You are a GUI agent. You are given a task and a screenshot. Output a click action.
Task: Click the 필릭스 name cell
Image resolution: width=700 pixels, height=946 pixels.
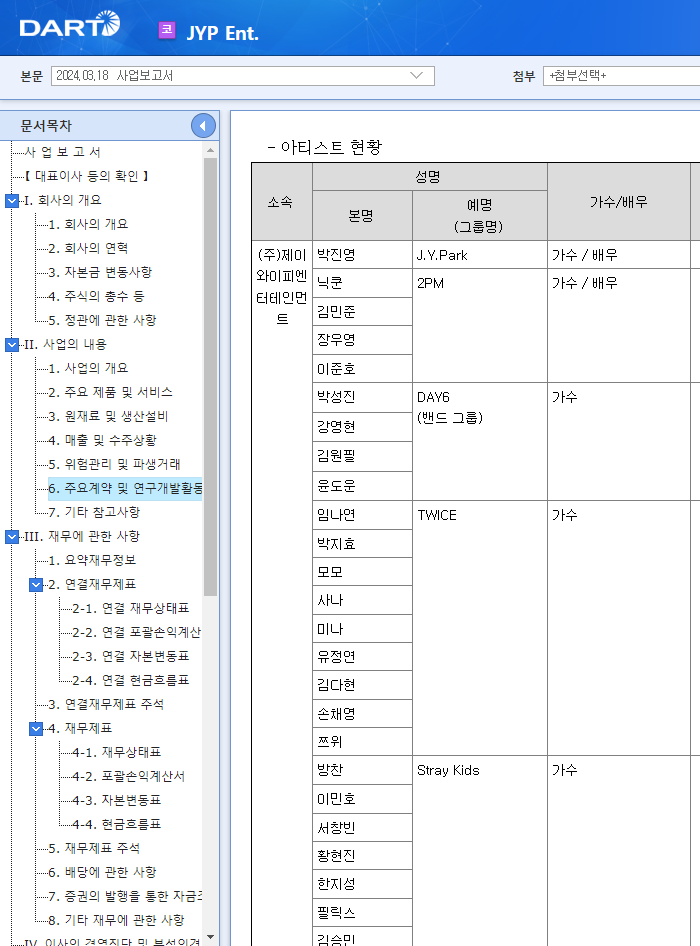[362, 912]
